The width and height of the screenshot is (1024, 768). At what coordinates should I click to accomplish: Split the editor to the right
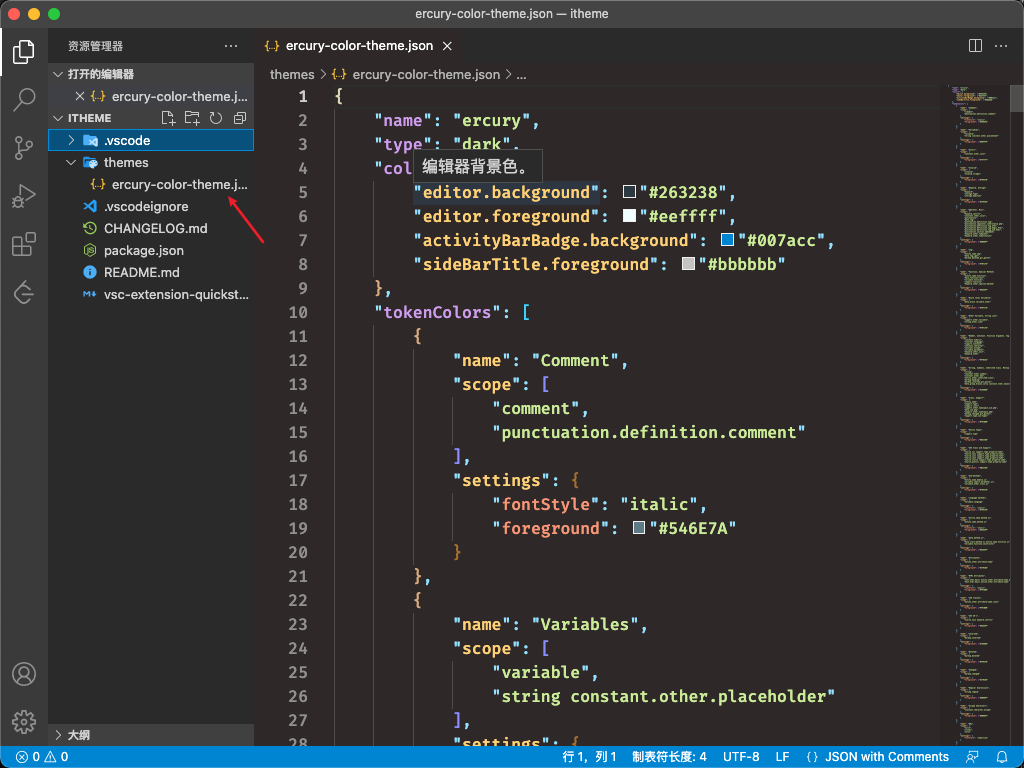(975, 46)
